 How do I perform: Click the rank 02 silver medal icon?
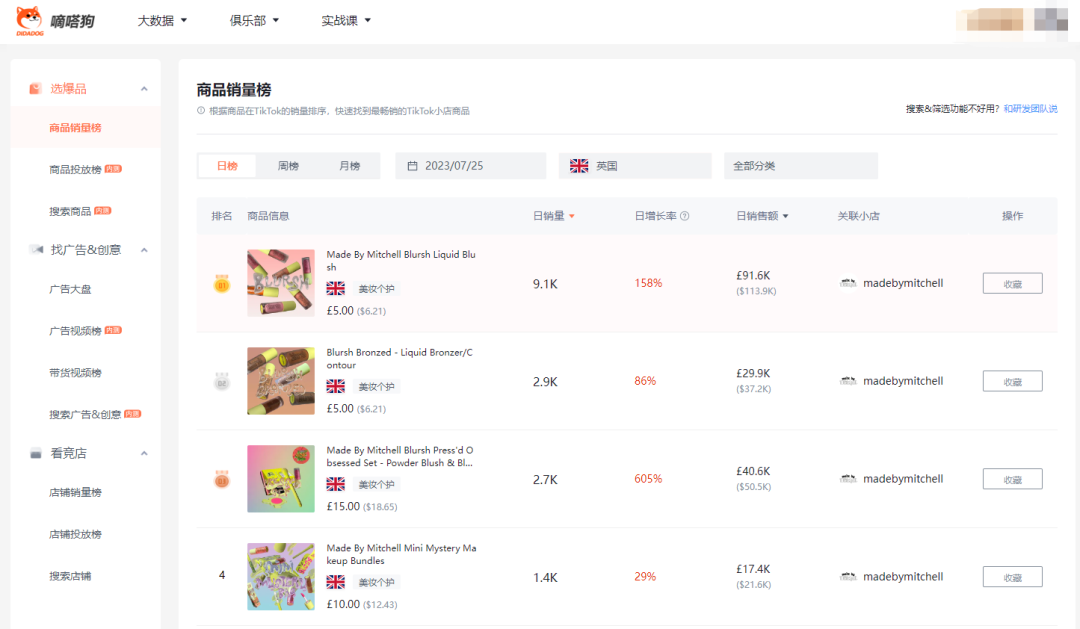222,382
